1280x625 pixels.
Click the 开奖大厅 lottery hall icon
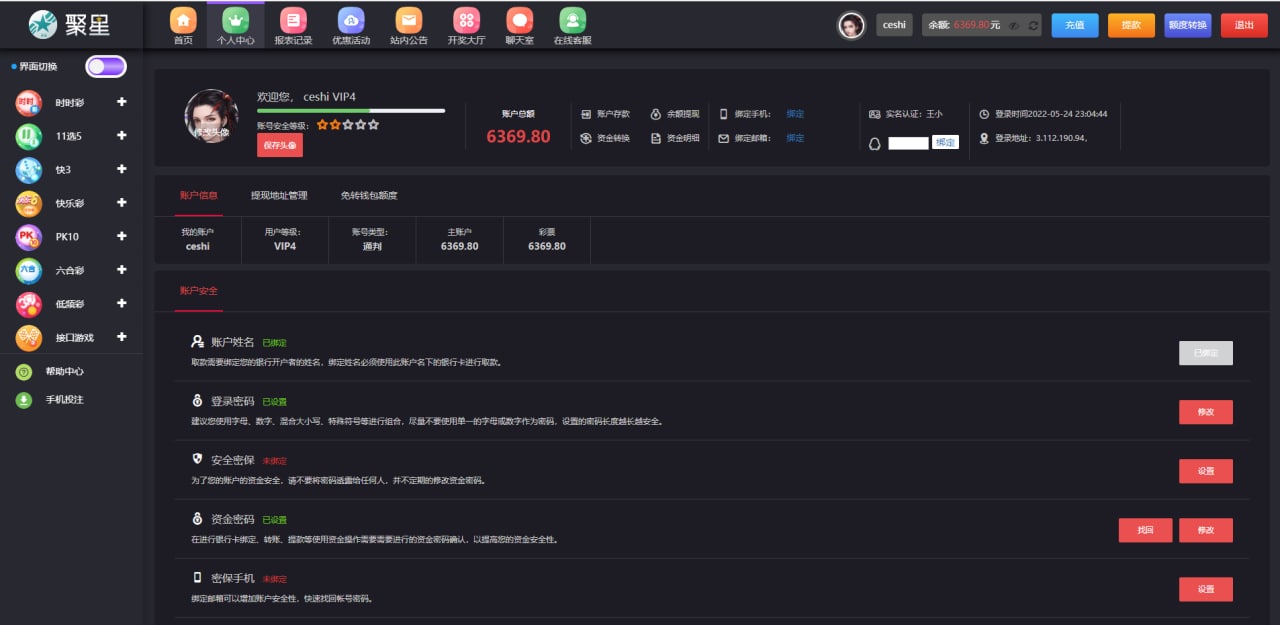click(466, 20)
